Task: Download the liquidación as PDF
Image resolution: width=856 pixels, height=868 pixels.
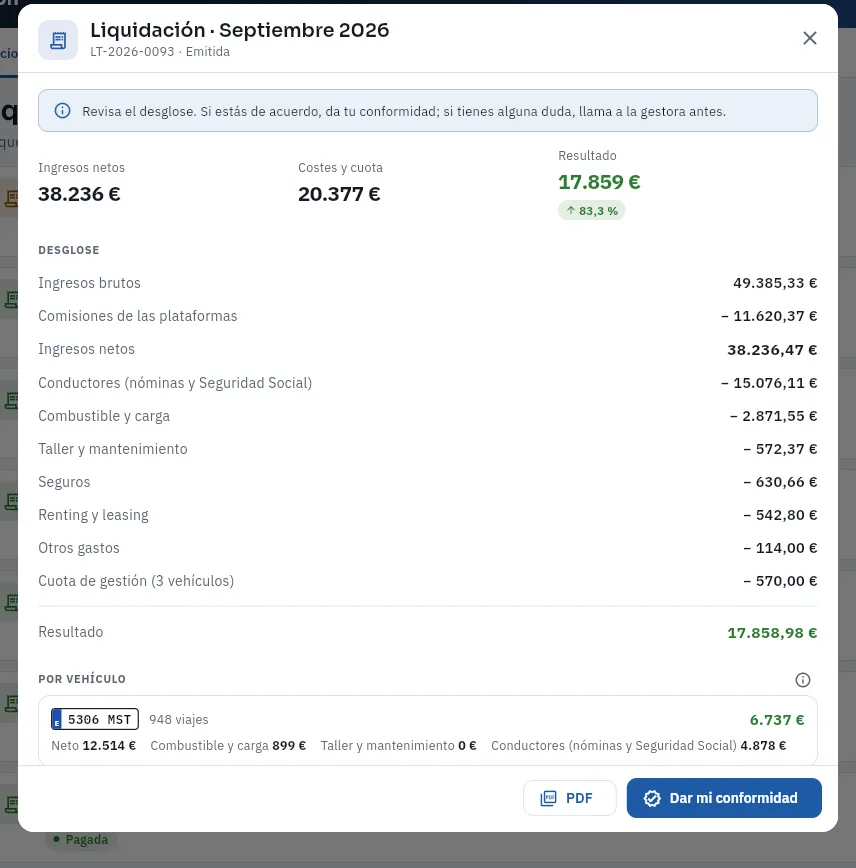Action: [569, 798]
